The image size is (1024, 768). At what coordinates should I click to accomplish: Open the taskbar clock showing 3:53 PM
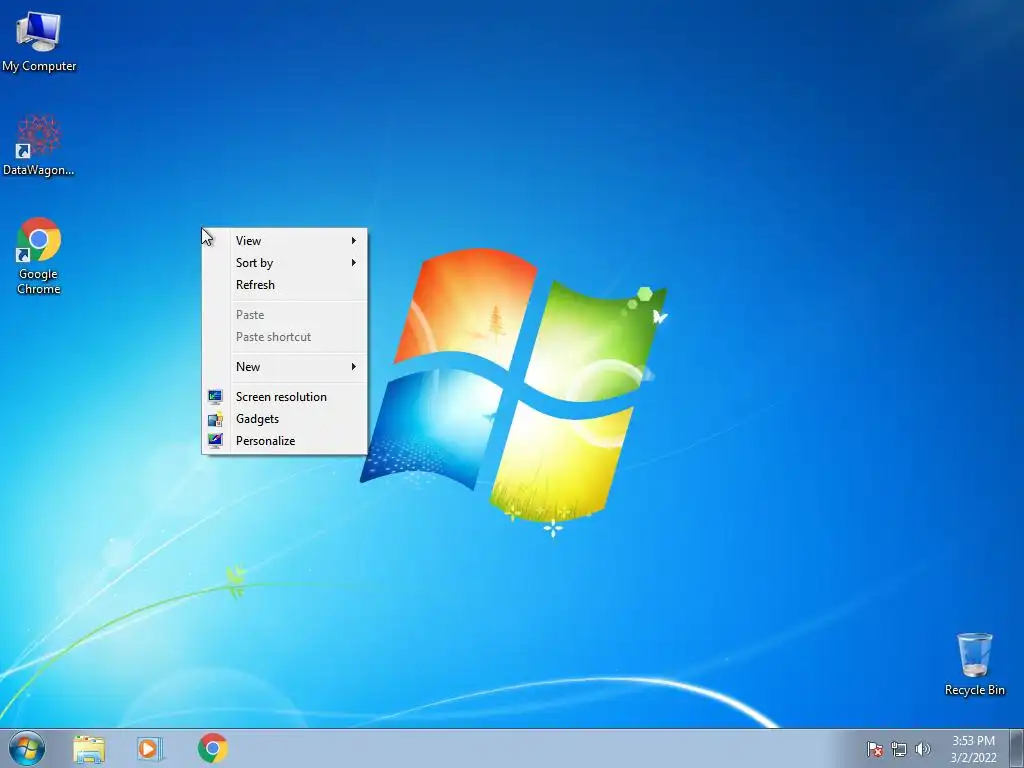tap(973, 741)
